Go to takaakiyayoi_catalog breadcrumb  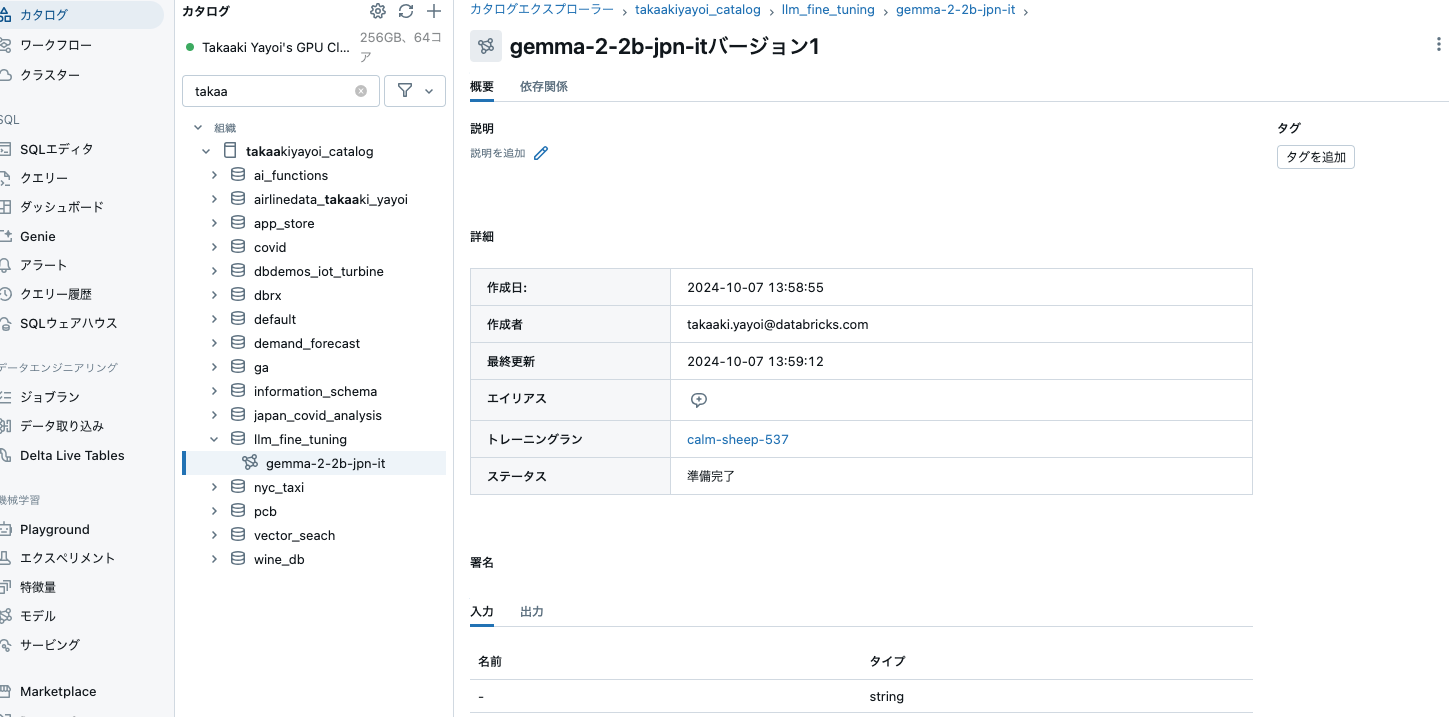pos(698,9)
